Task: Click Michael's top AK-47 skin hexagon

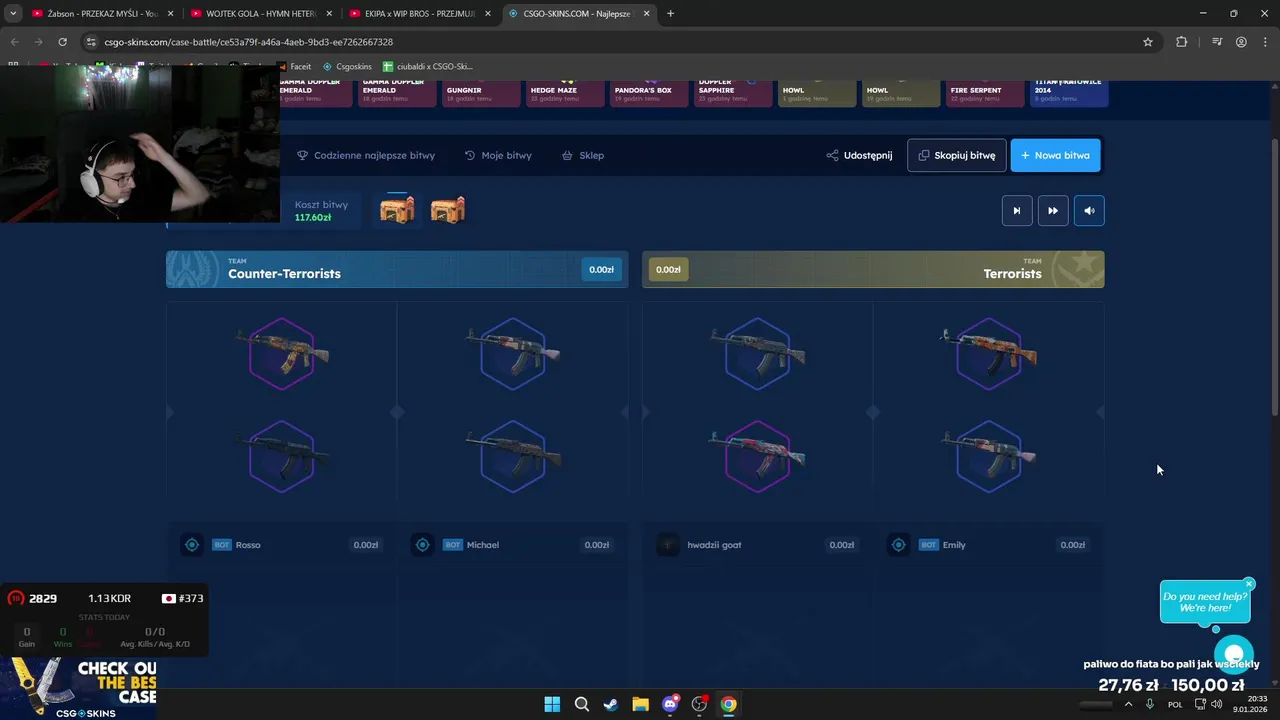Action: click(x=512, y=353)
